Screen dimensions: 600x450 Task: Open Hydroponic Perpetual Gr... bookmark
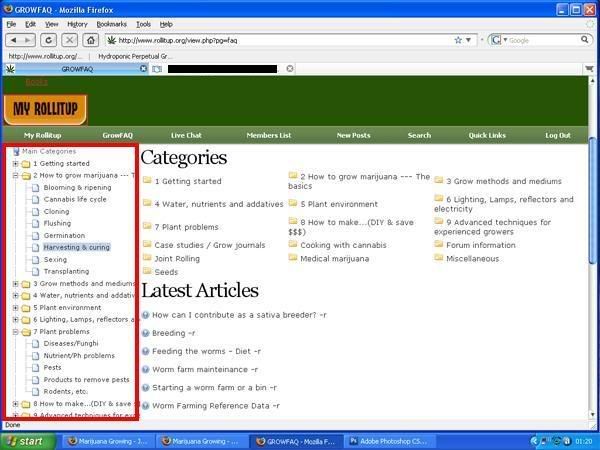pyautogui.click(x=135, y=56)
